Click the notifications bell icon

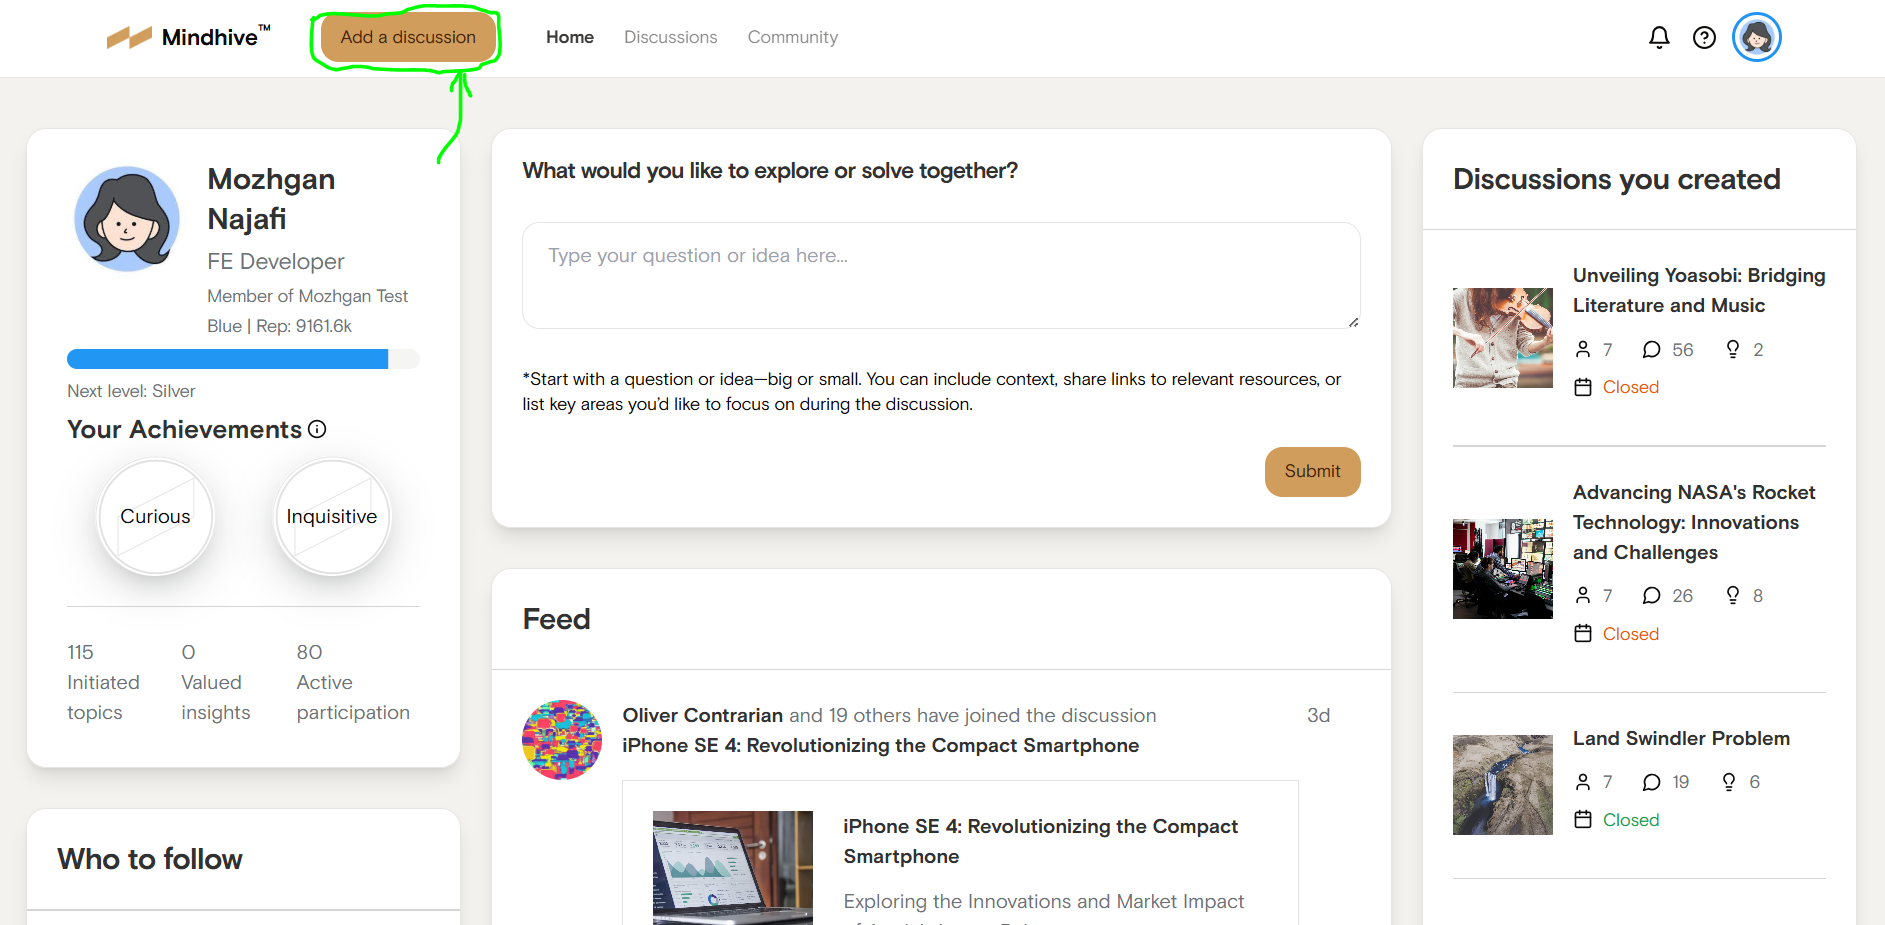[x=1659, y=37]
